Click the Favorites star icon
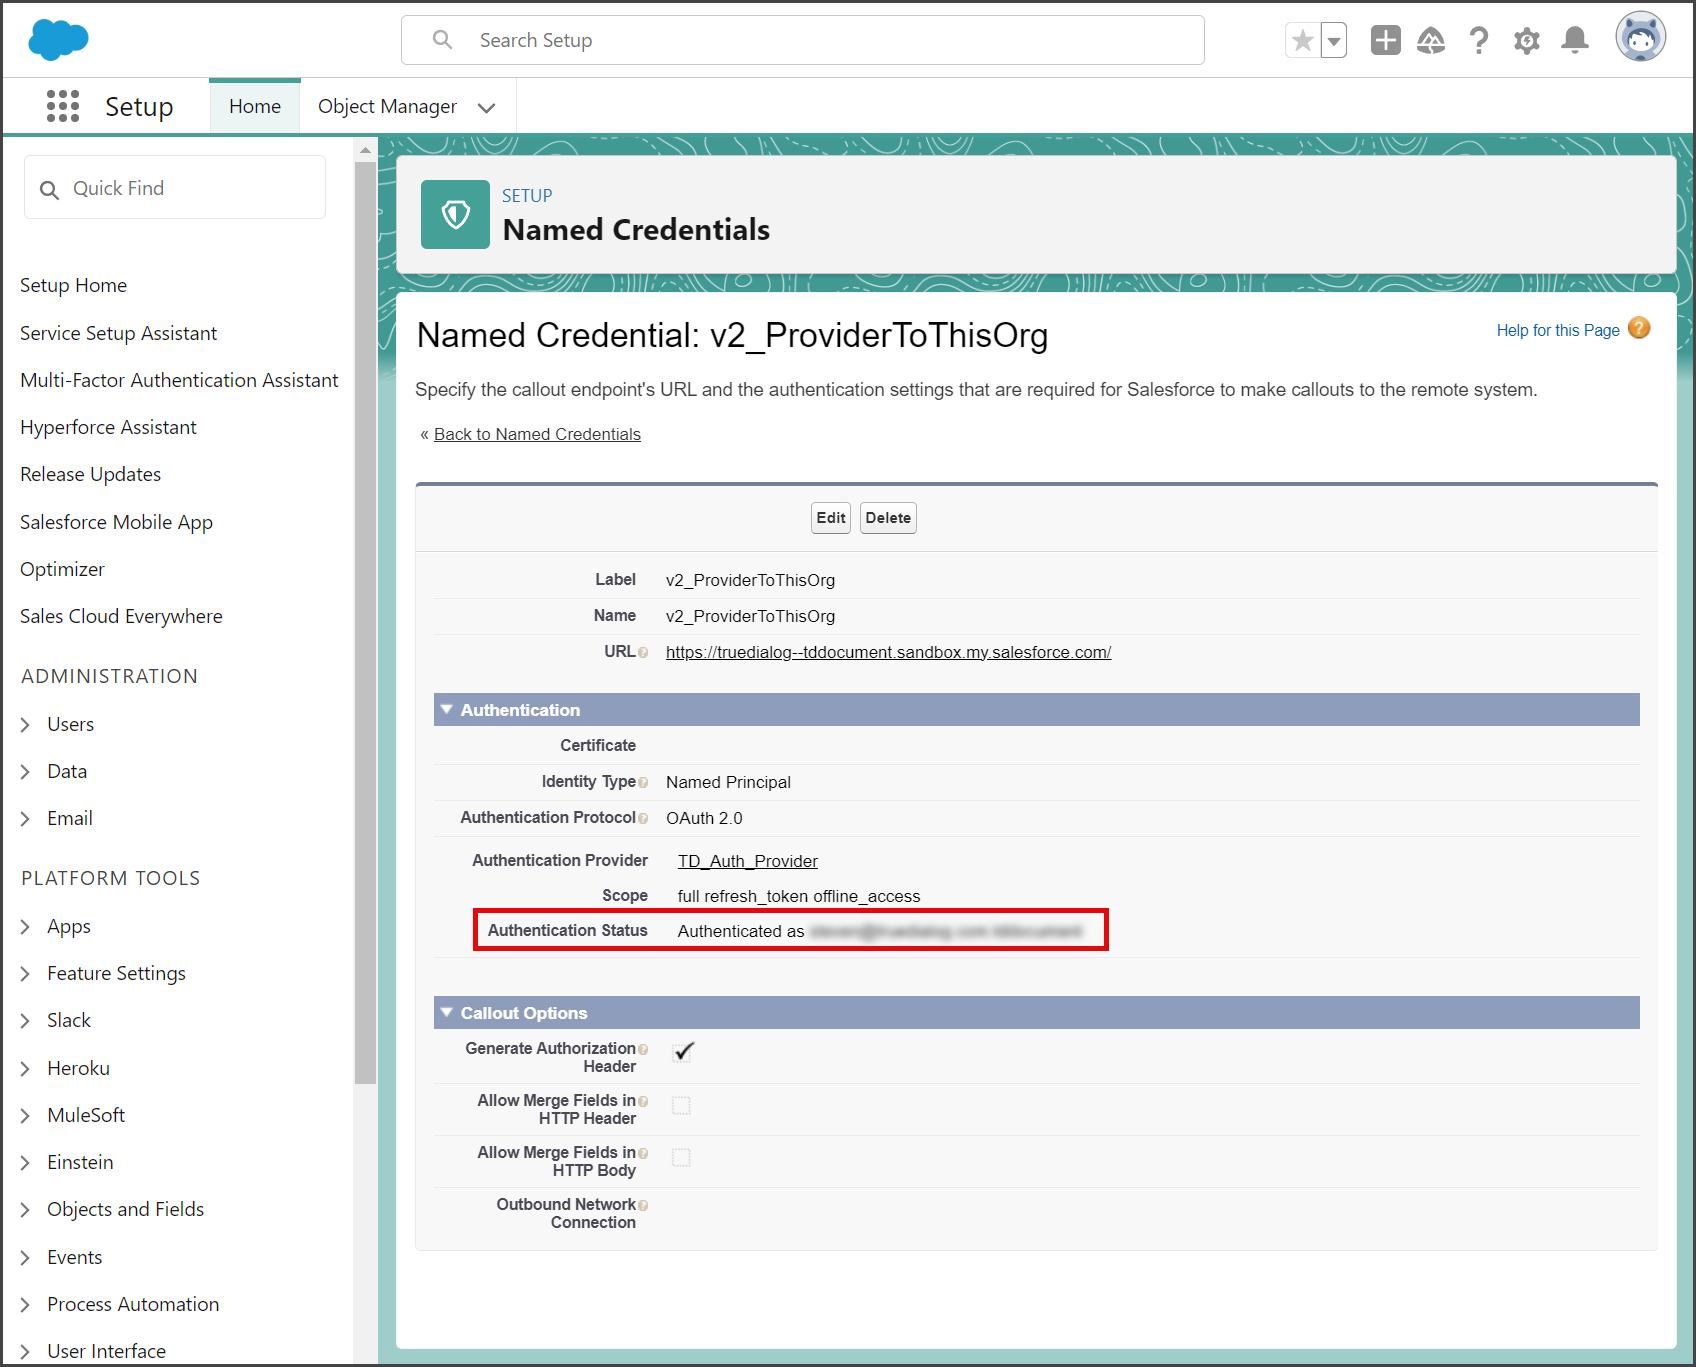The width and height of the screenshot is (1696, 1367). (x=1302, y=41)
